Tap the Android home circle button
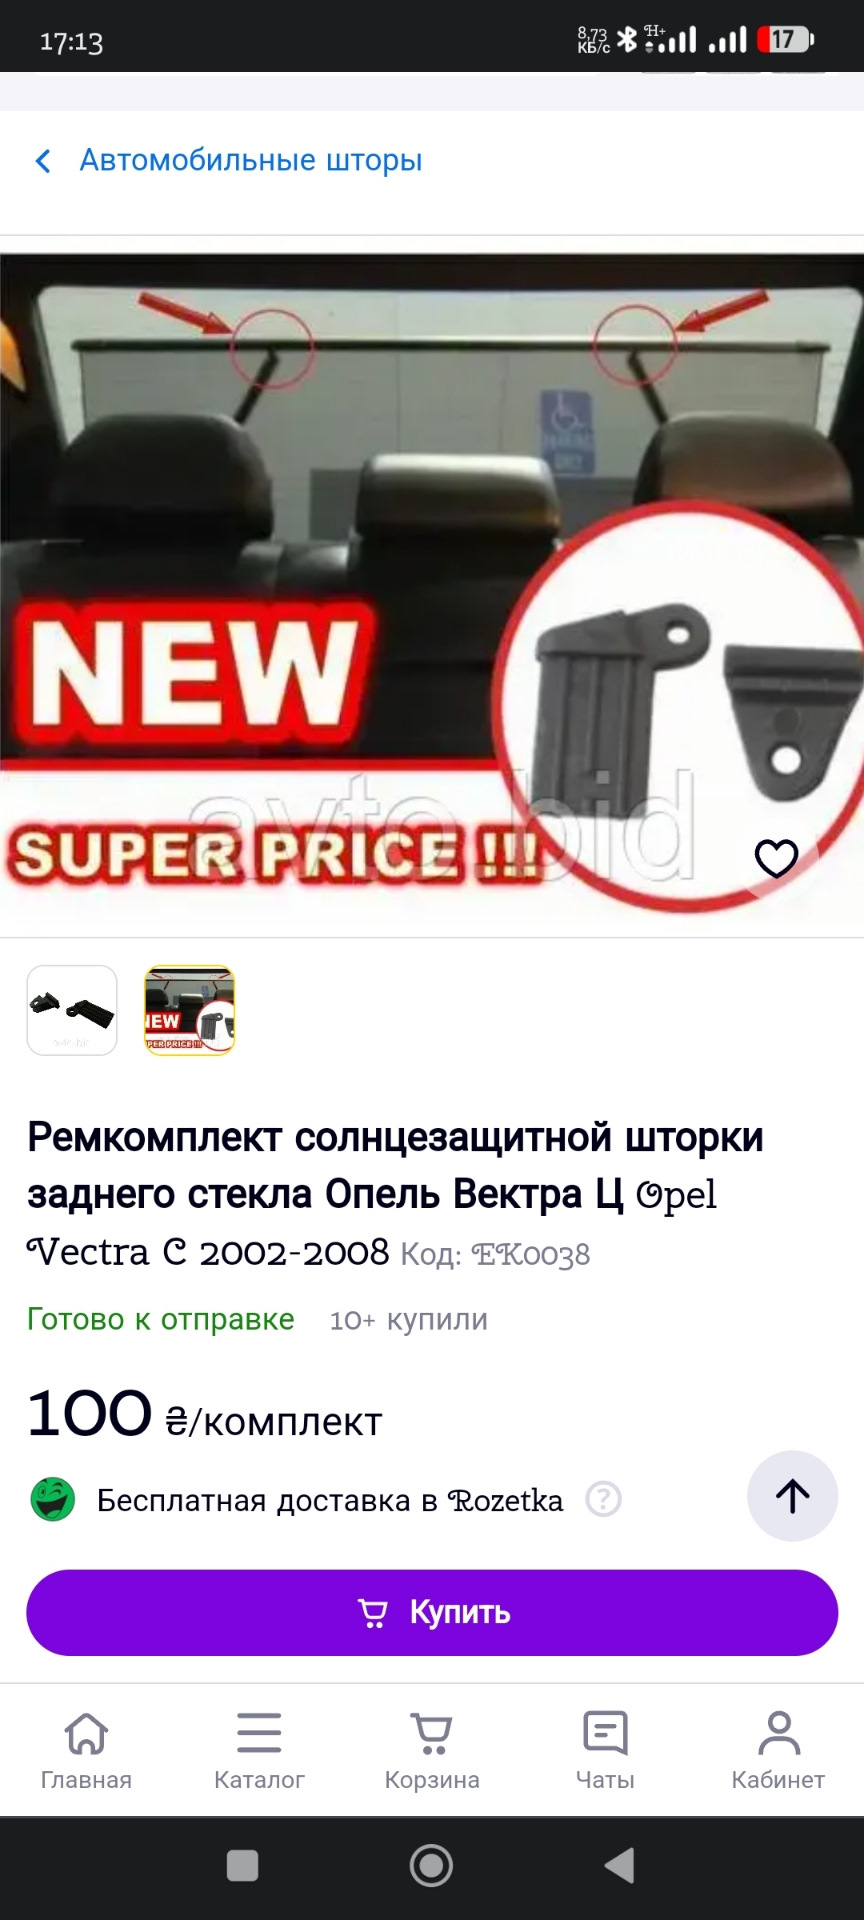Viewport: 864px width, 1920px height. coord(432,1866)
